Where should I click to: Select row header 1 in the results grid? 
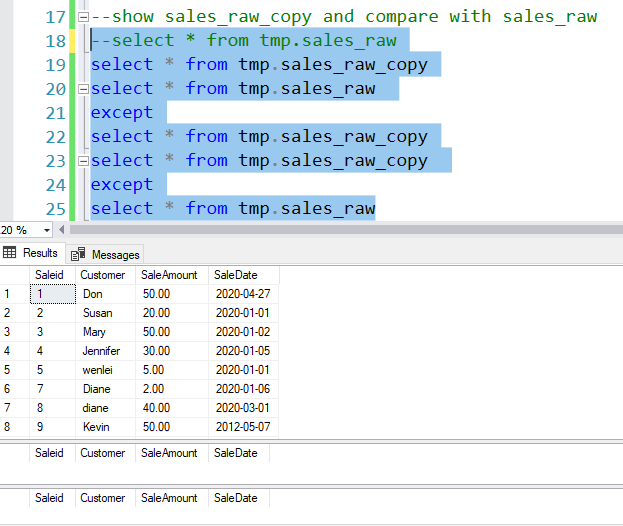[15, 294]
